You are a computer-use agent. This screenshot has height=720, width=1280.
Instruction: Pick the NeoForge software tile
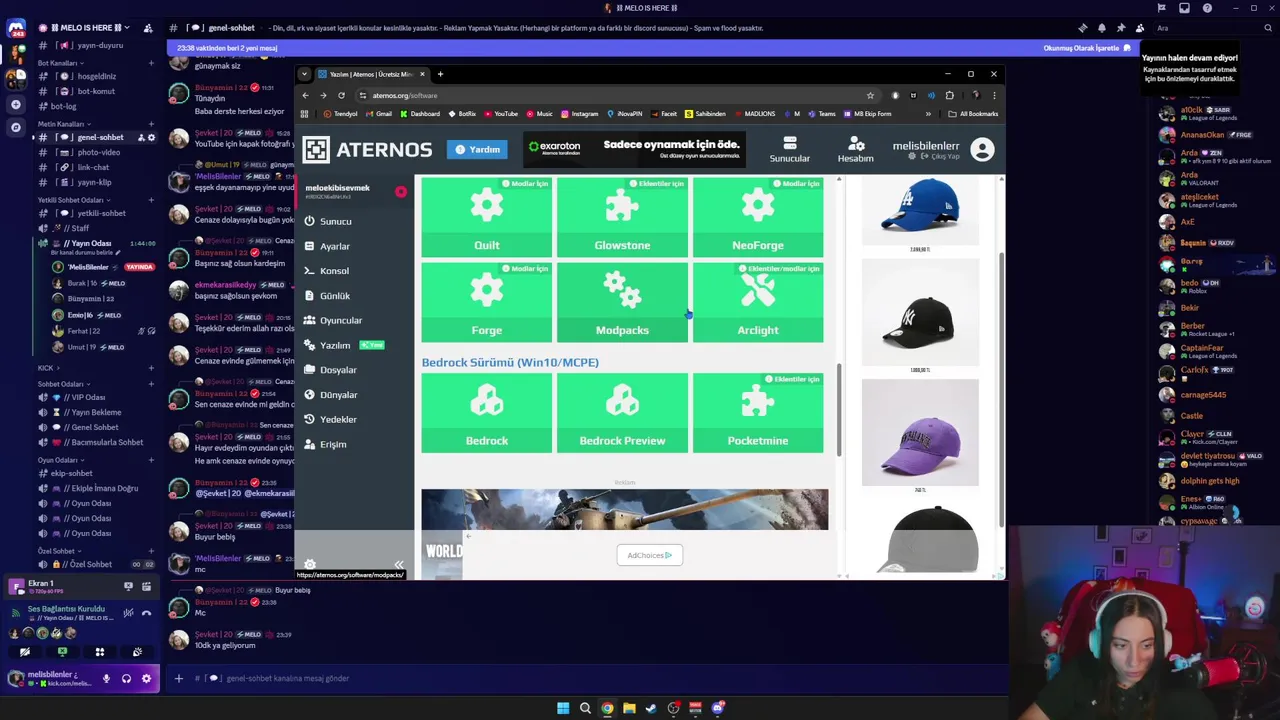pos(758,217)
